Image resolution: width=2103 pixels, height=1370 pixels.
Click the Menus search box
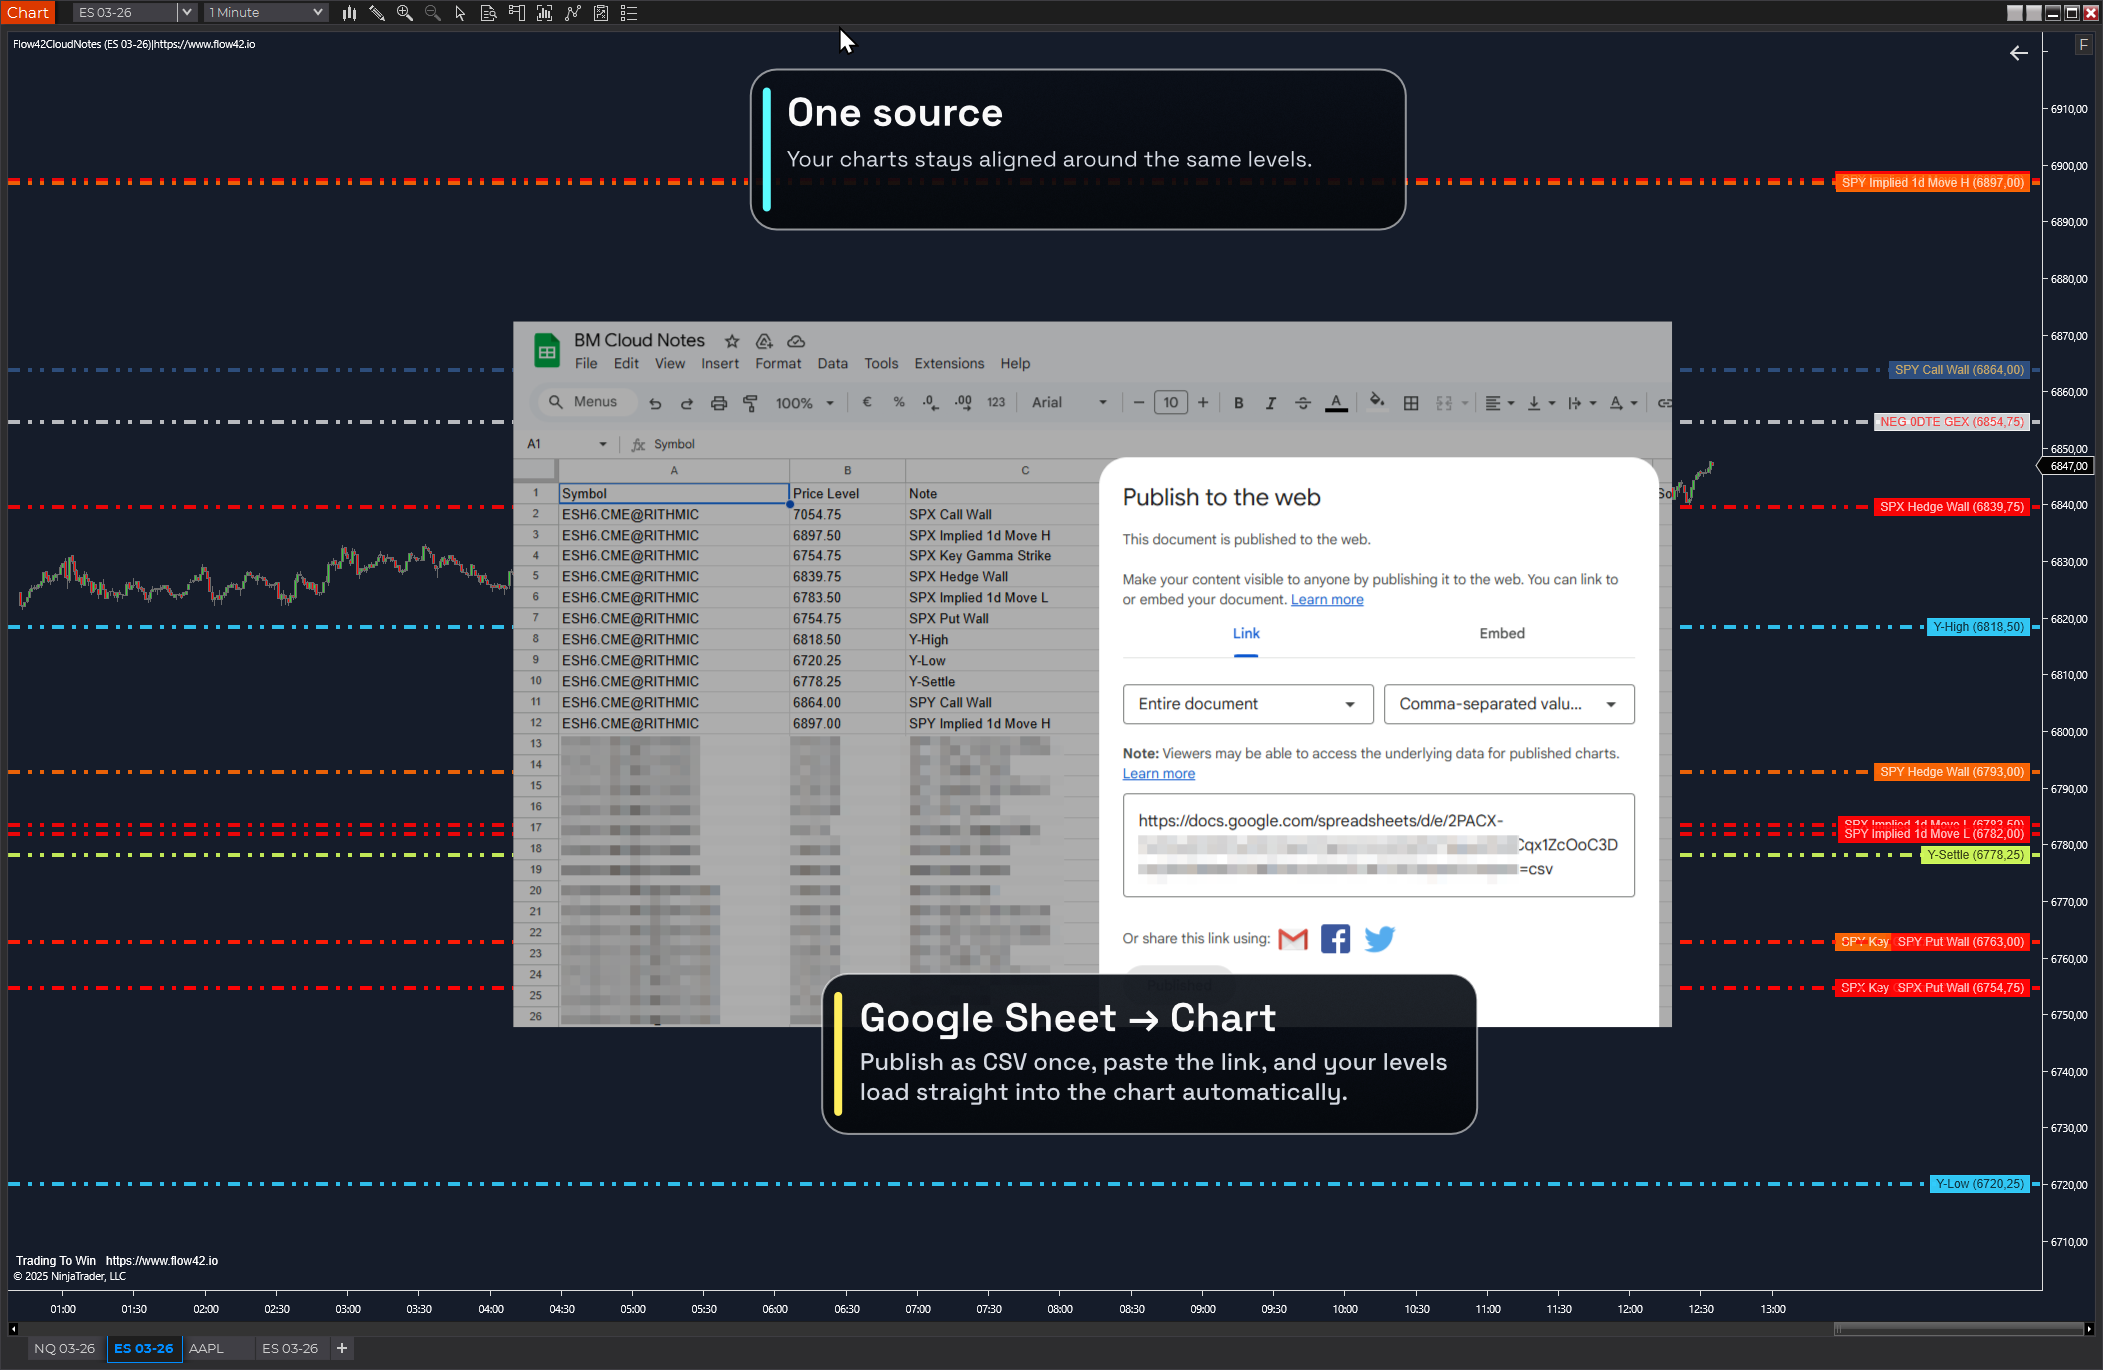point(588,402)
